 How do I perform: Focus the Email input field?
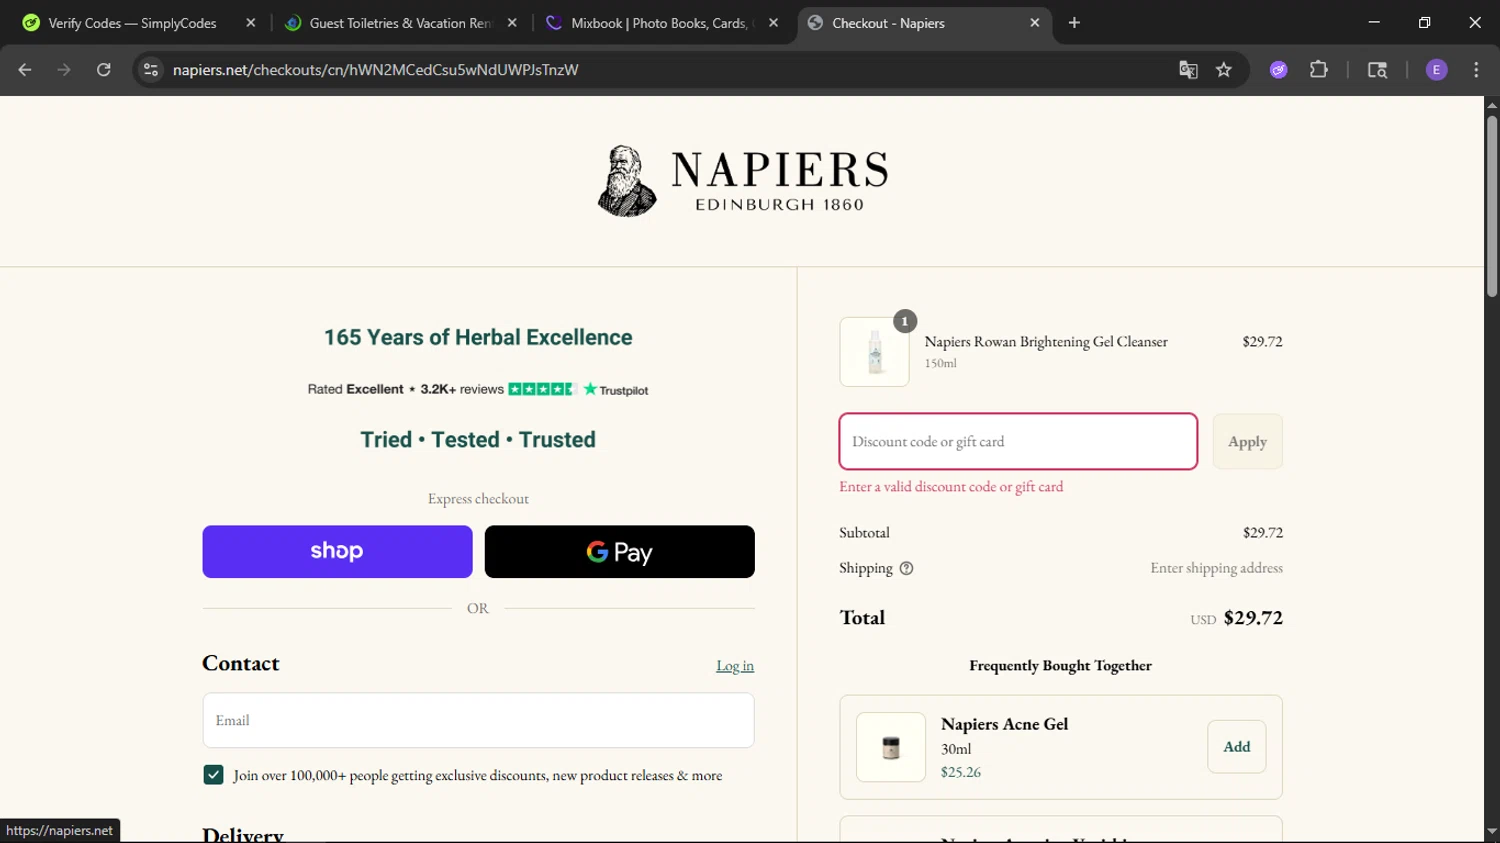[x=478, y=720]
